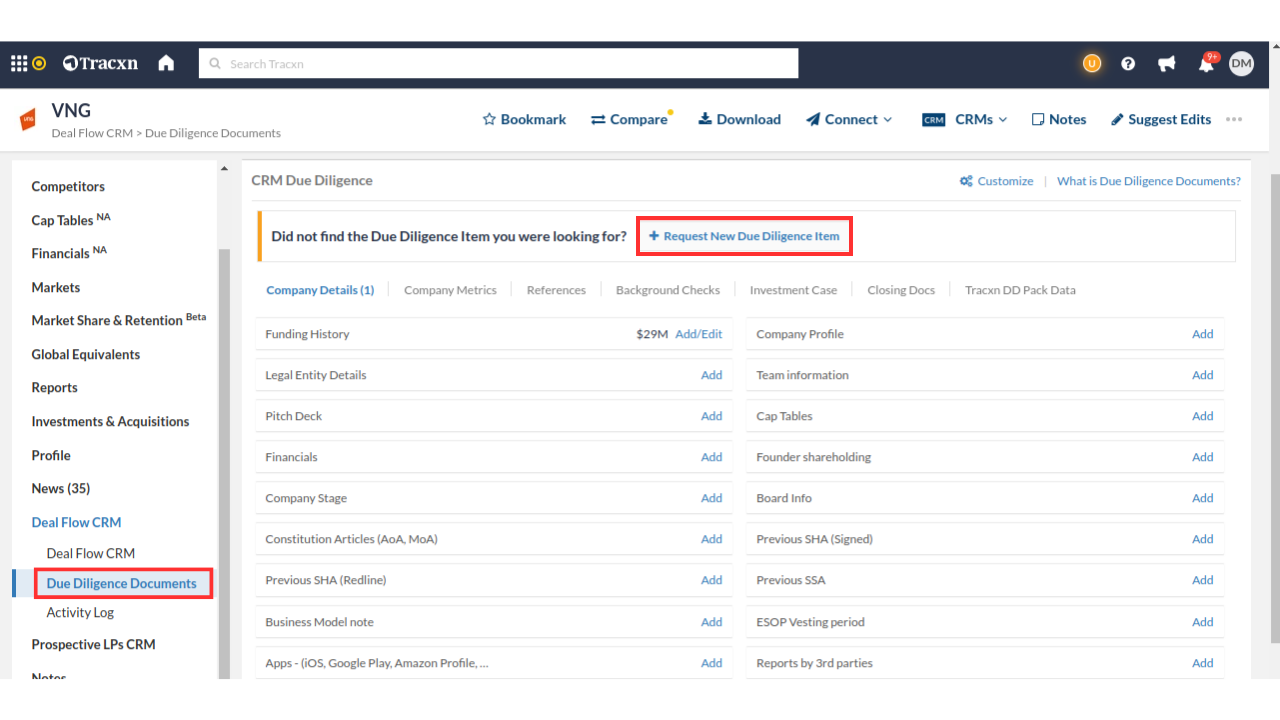Select Activity Log in sidebar

(x=80, y=613)
